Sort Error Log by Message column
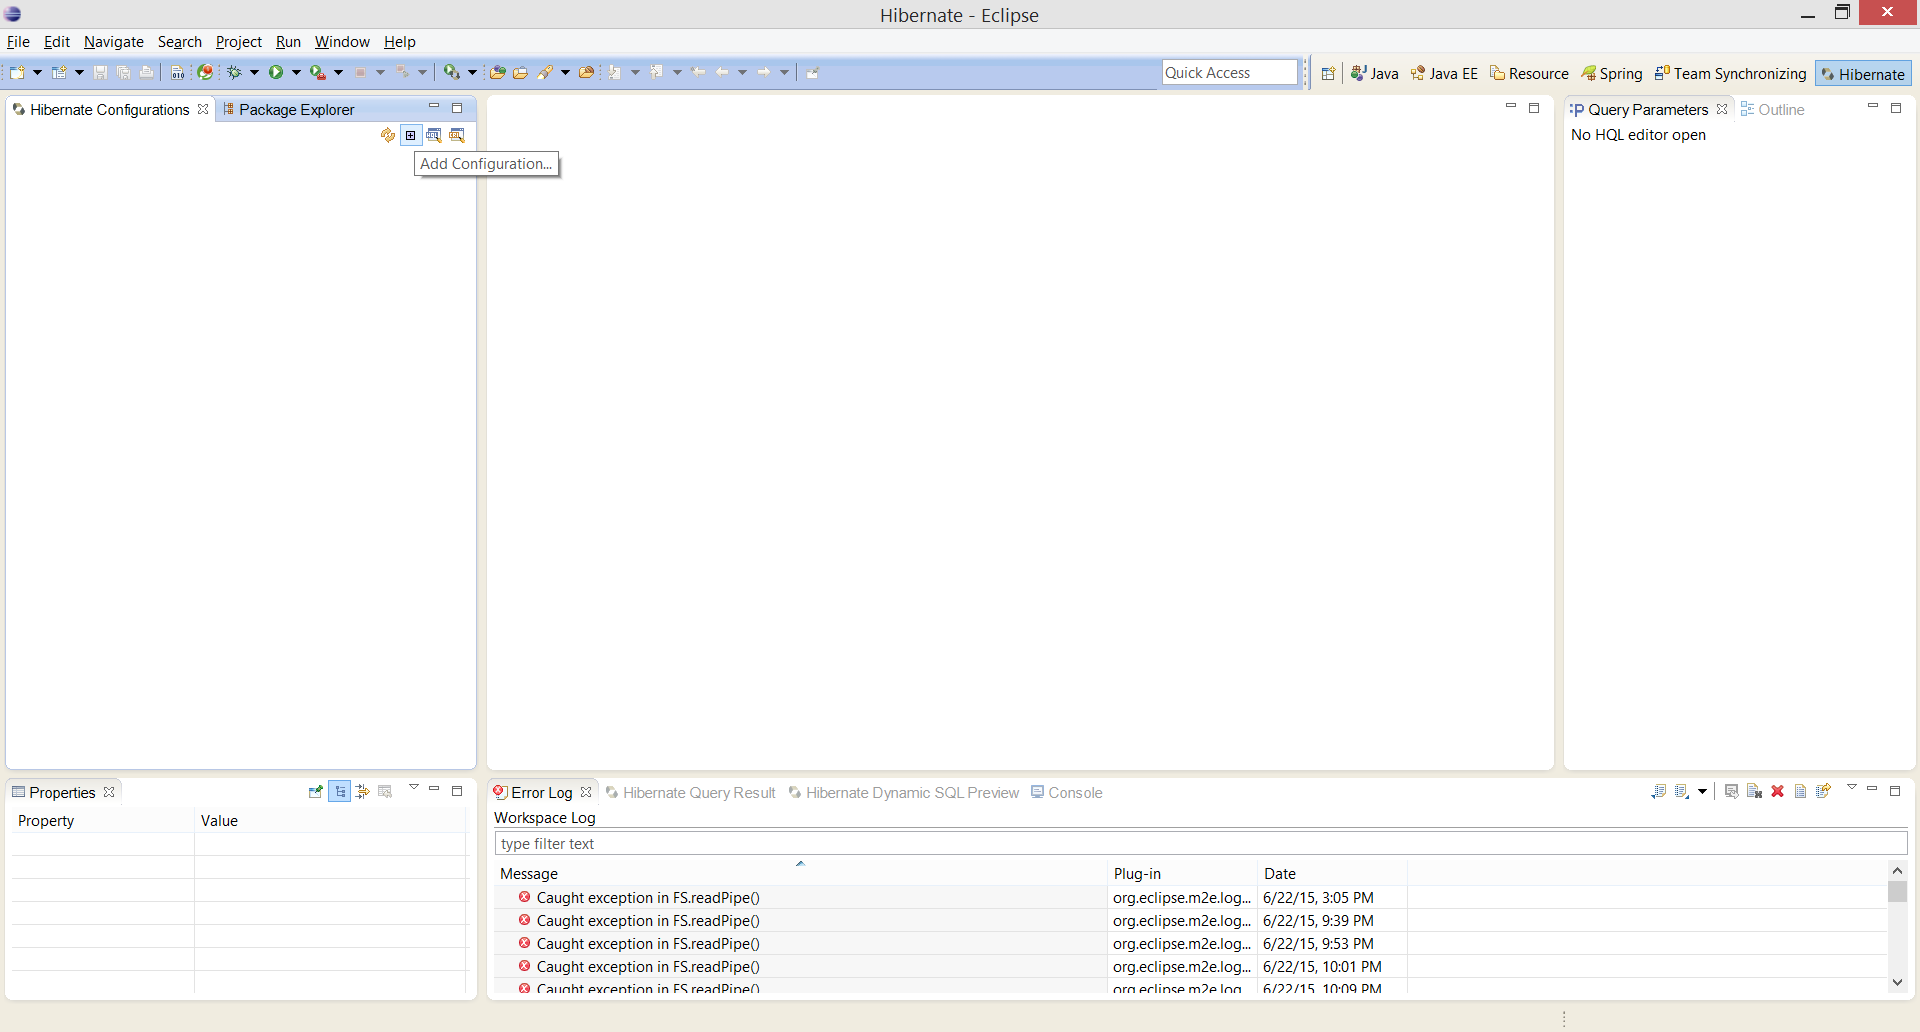Screen dimensions: 1920x1032 [801, 873]
